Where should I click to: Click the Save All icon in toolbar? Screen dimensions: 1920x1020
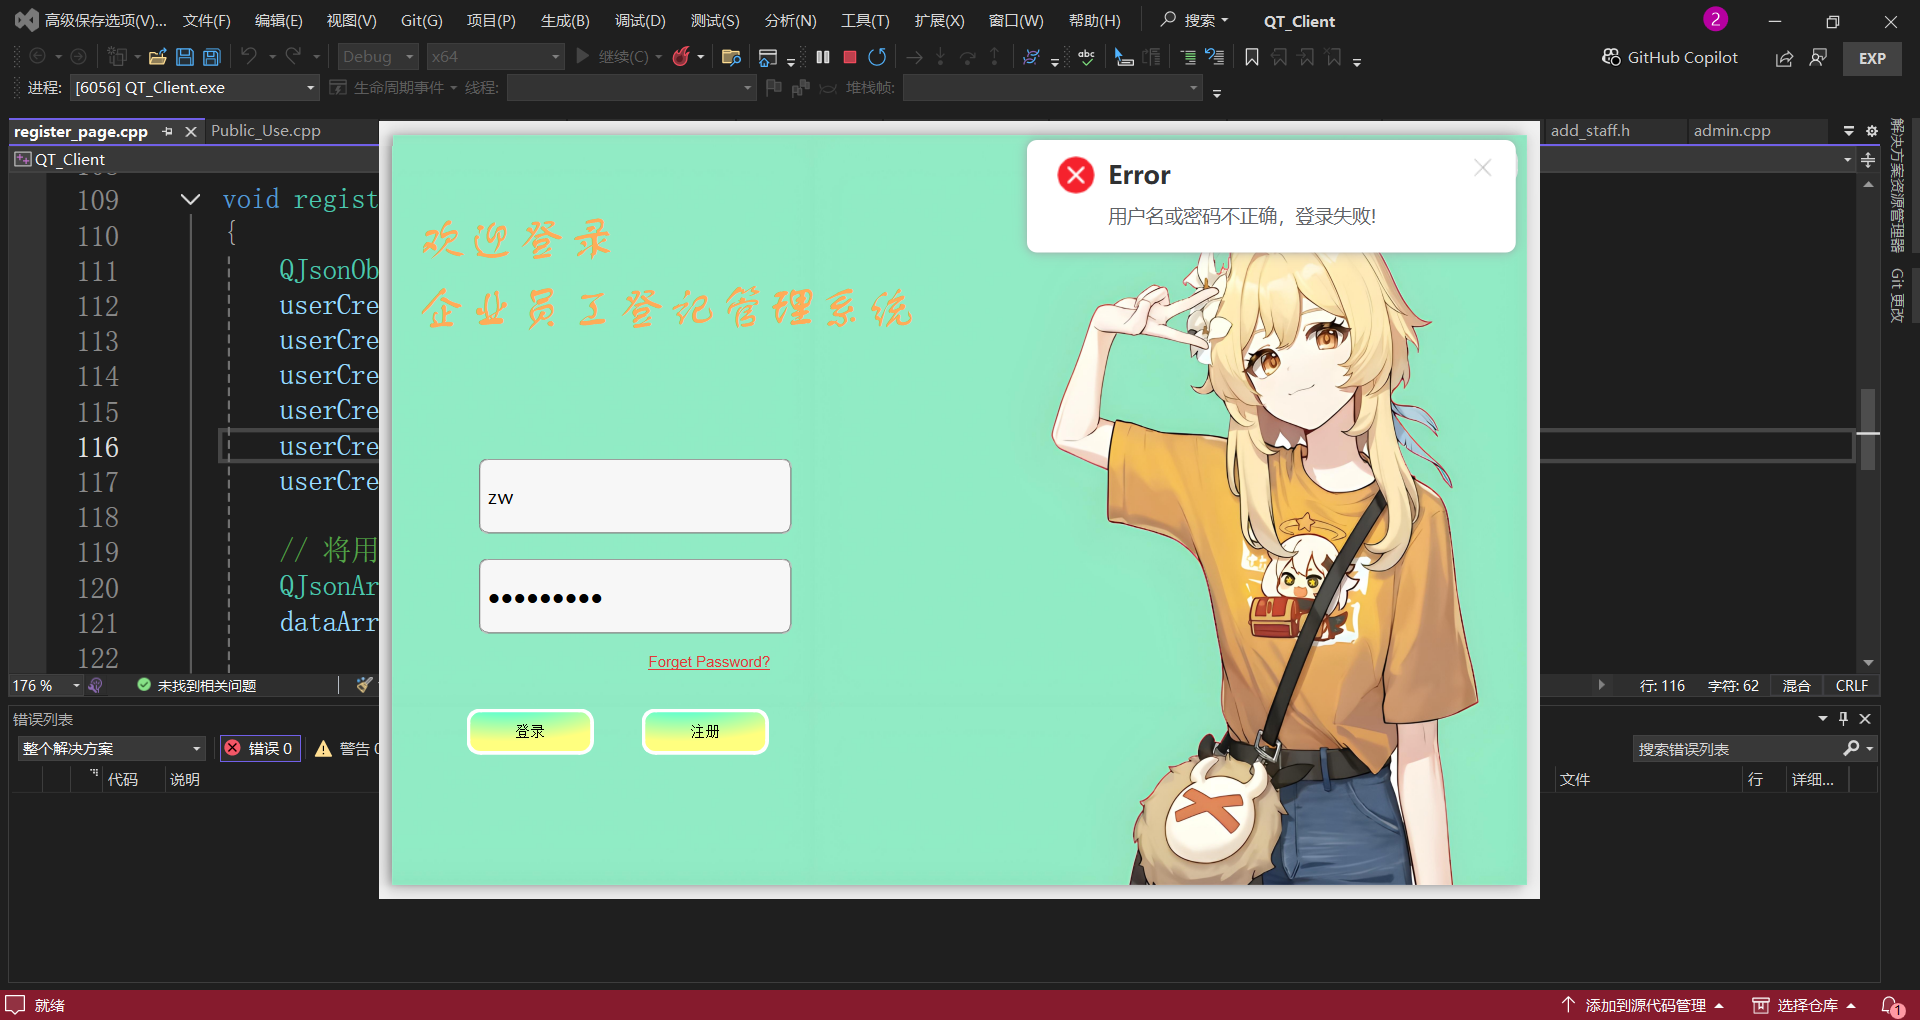(212, 57)
